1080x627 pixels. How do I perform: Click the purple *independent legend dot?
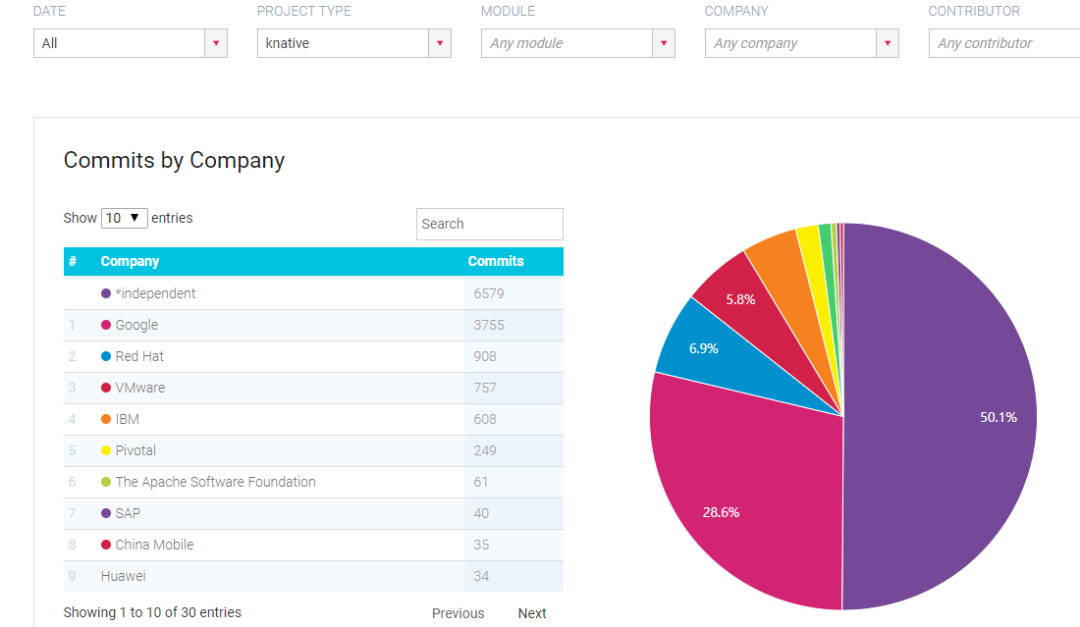(106, 294)
